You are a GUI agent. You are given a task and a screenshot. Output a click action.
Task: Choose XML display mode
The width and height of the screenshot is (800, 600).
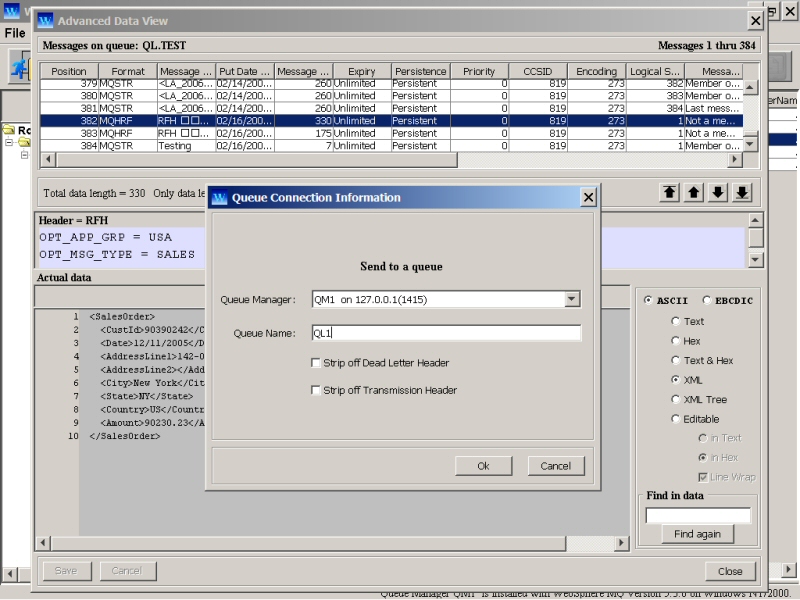(676, 380)
